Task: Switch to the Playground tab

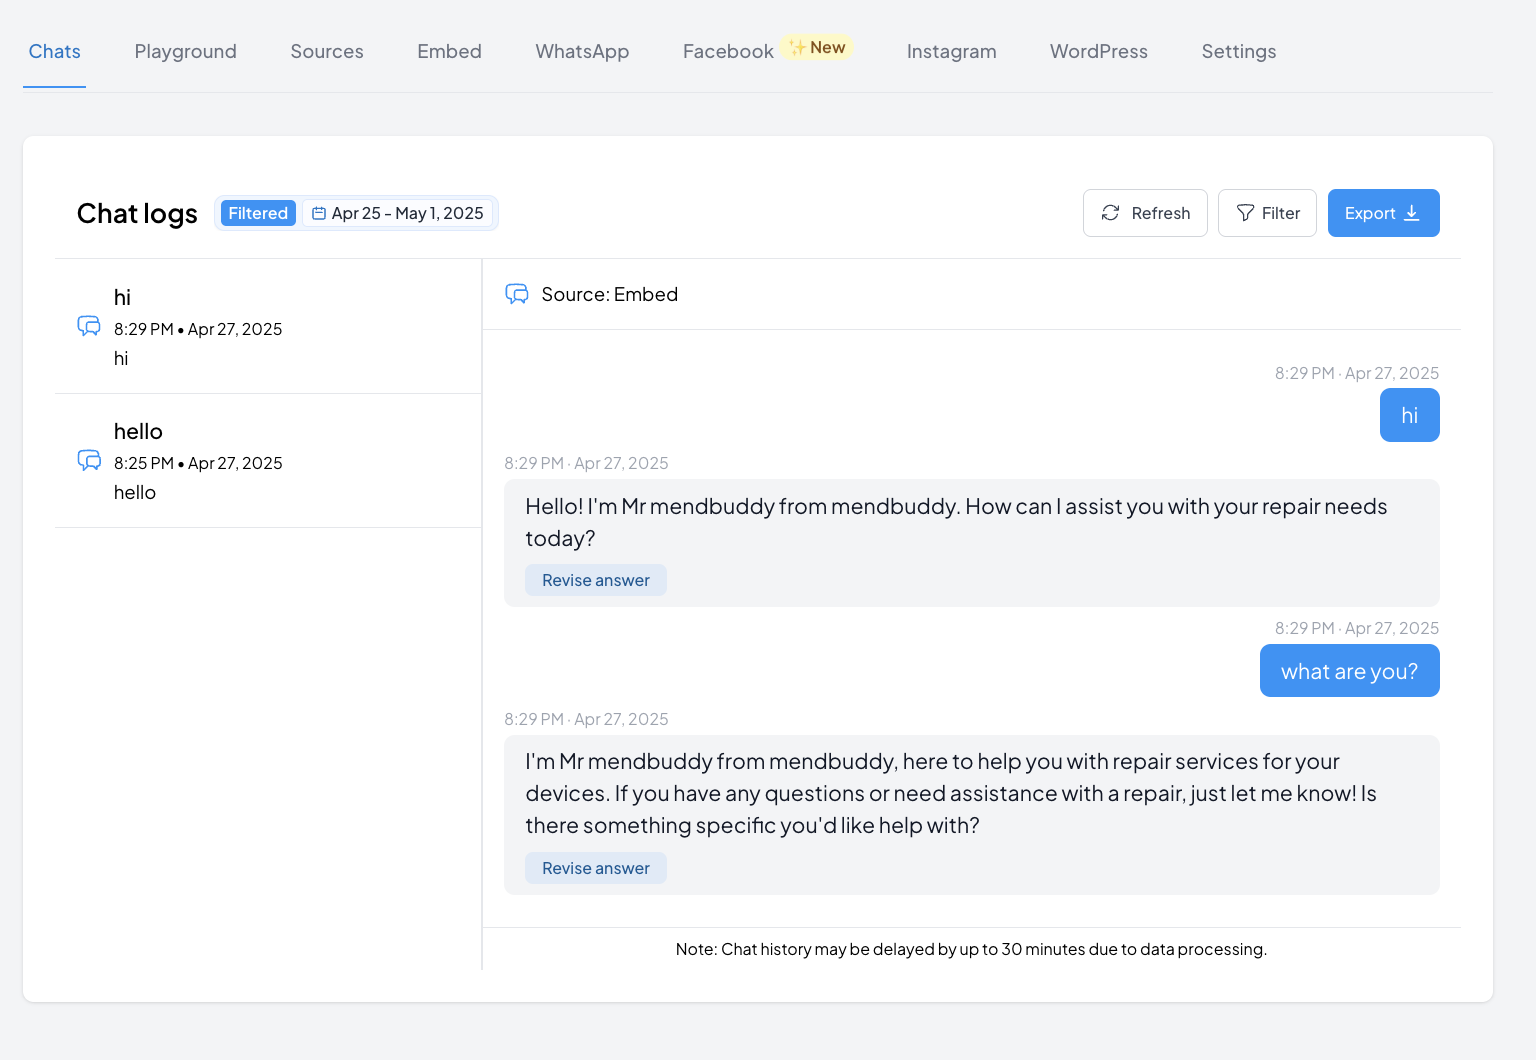Action: click(x=185, y=51)
